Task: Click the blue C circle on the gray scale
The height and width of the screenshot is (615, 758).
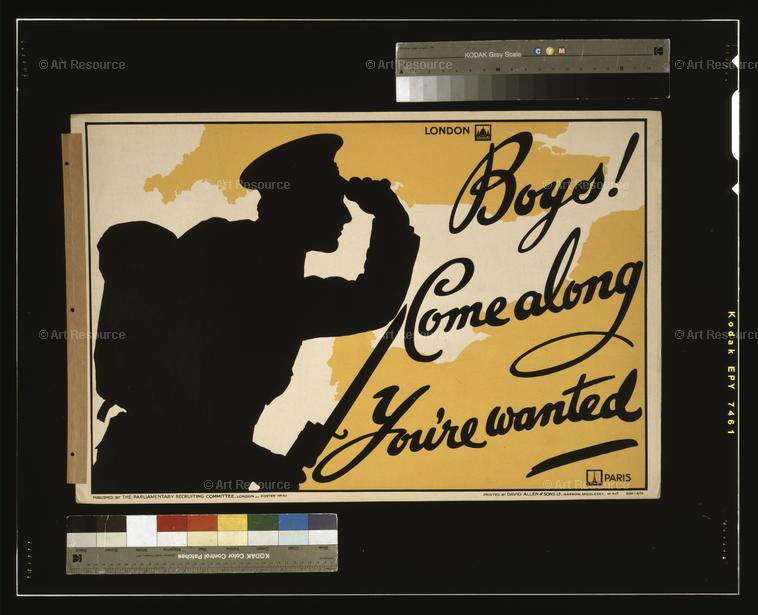Action: click(x=538, y=51)
